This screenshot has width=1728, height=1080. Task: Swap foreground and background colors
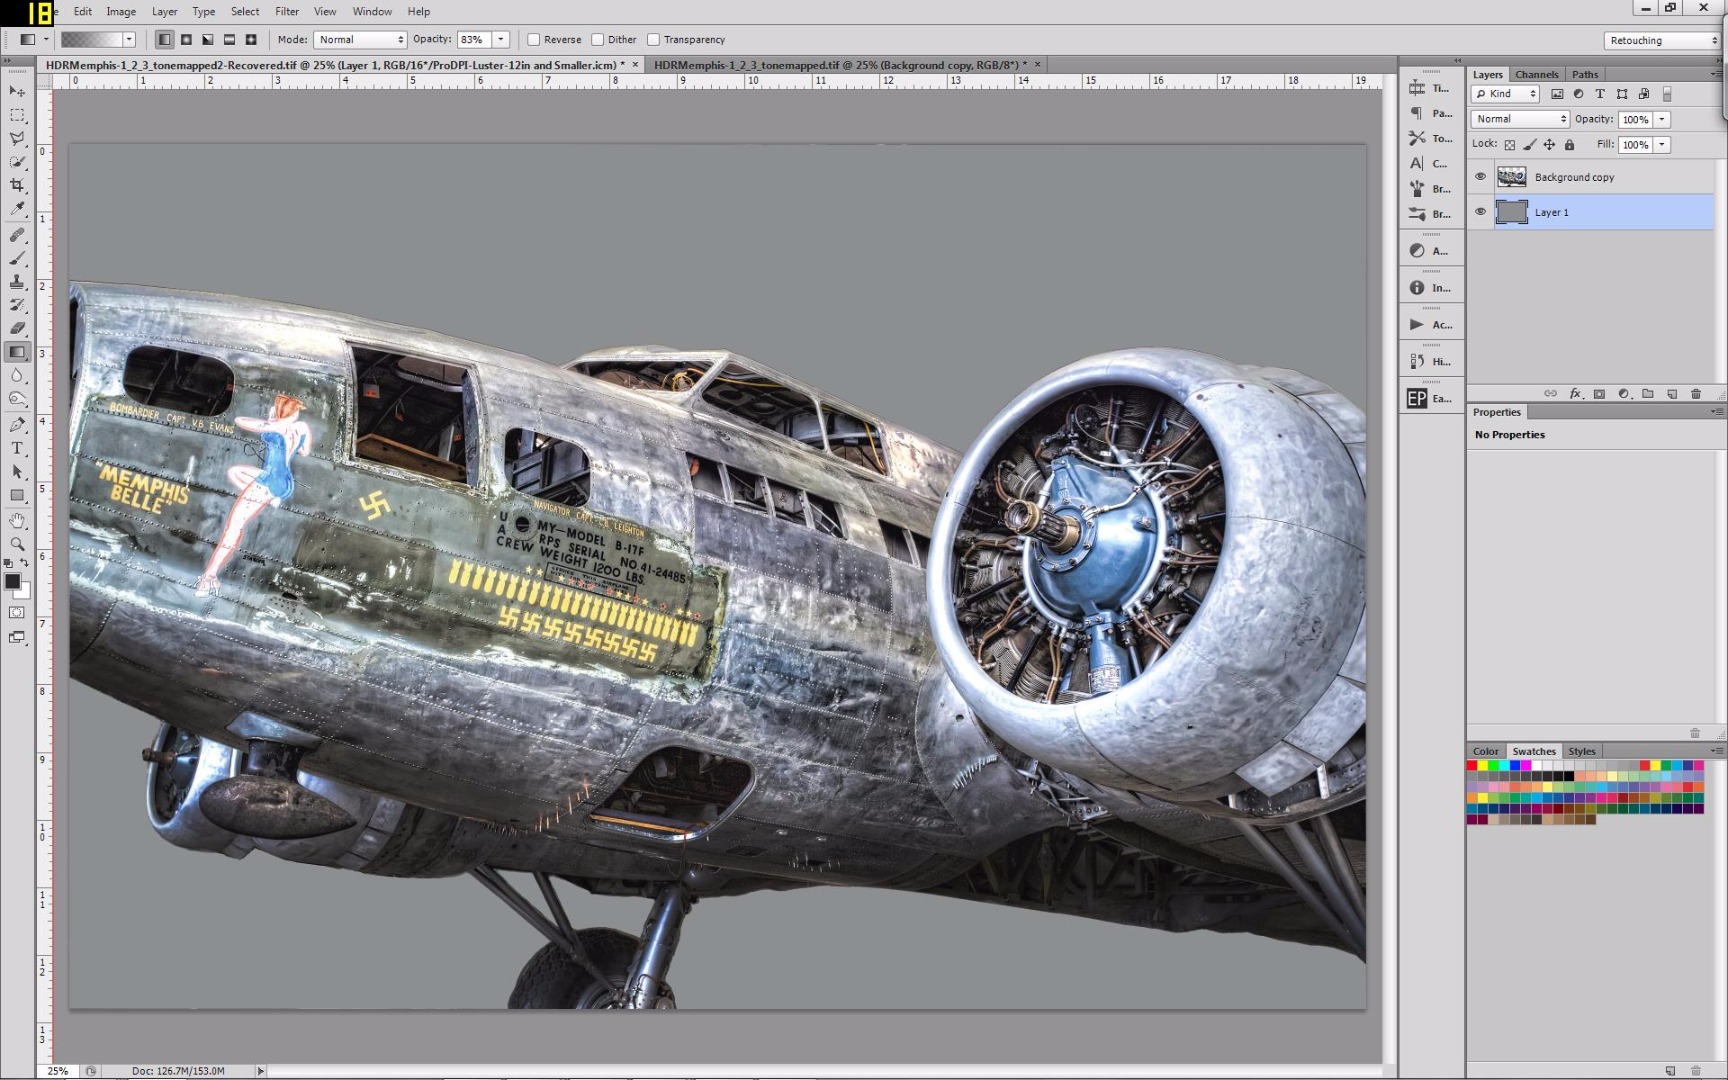(25, 564)
